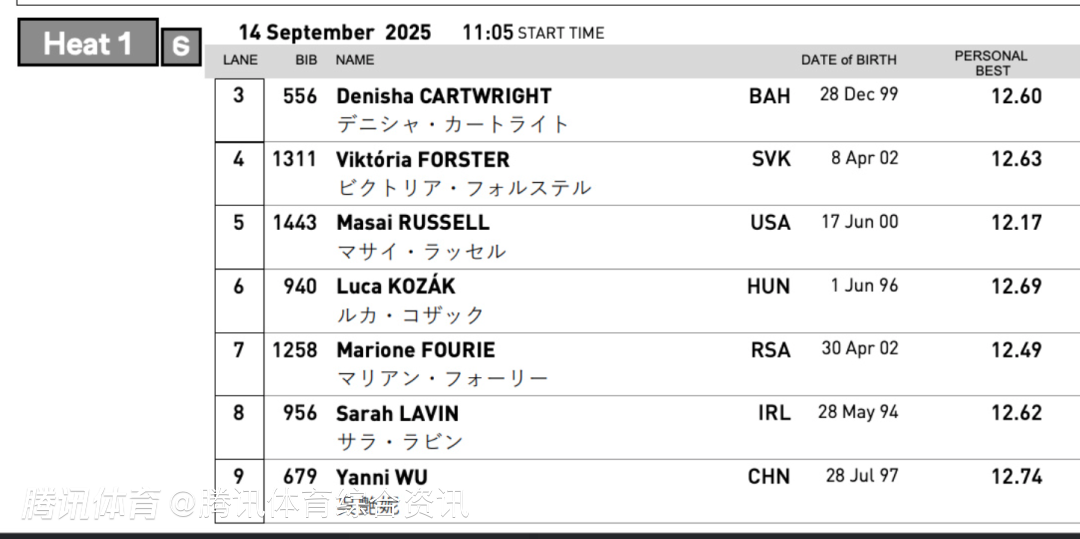
Task: Click bib number 1443
Action: [x=295, y=223]
